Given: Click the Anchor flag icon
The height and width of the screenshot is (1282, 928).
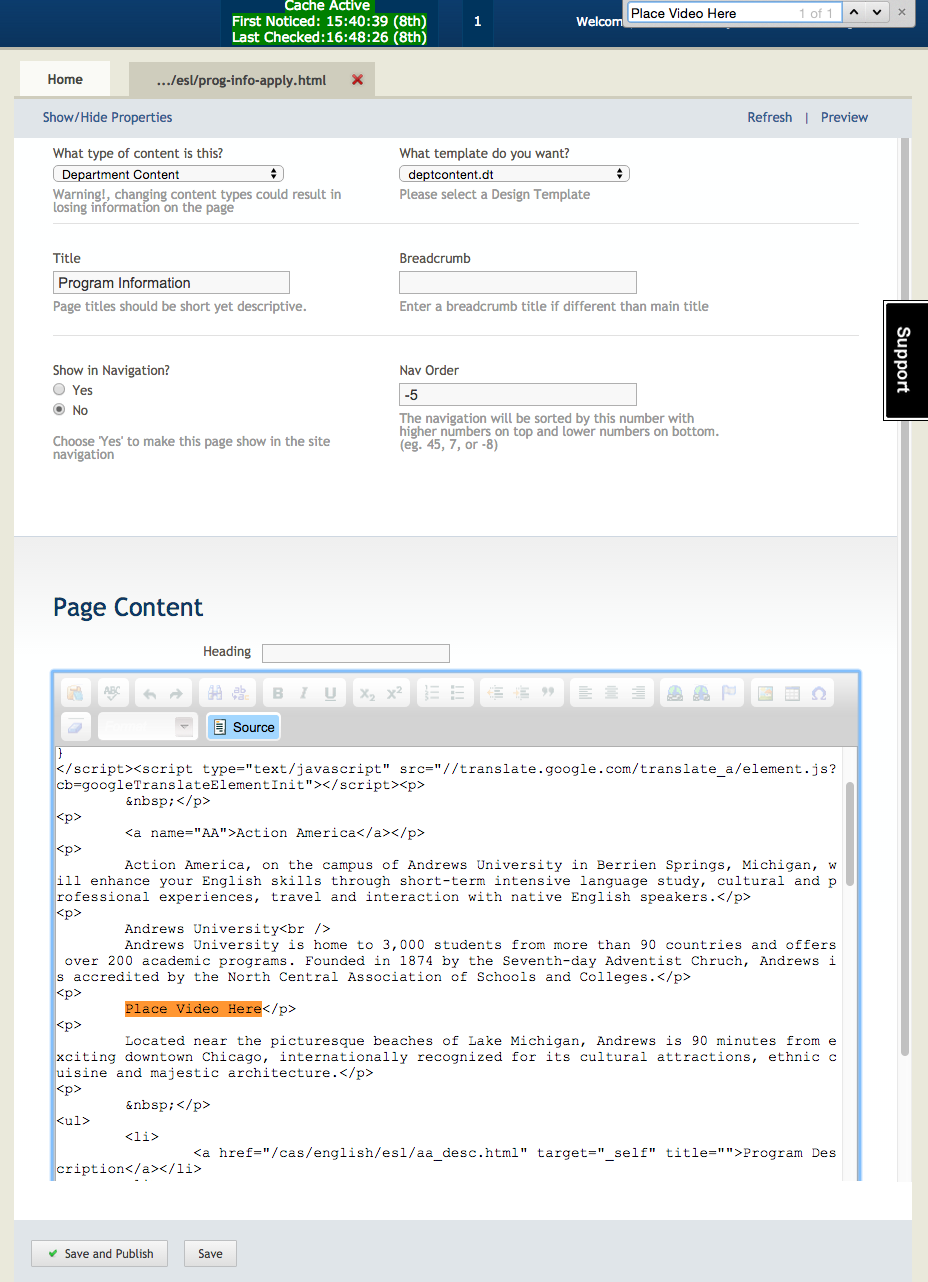Looking at the screenshot, I should click(x=729, y=693).
